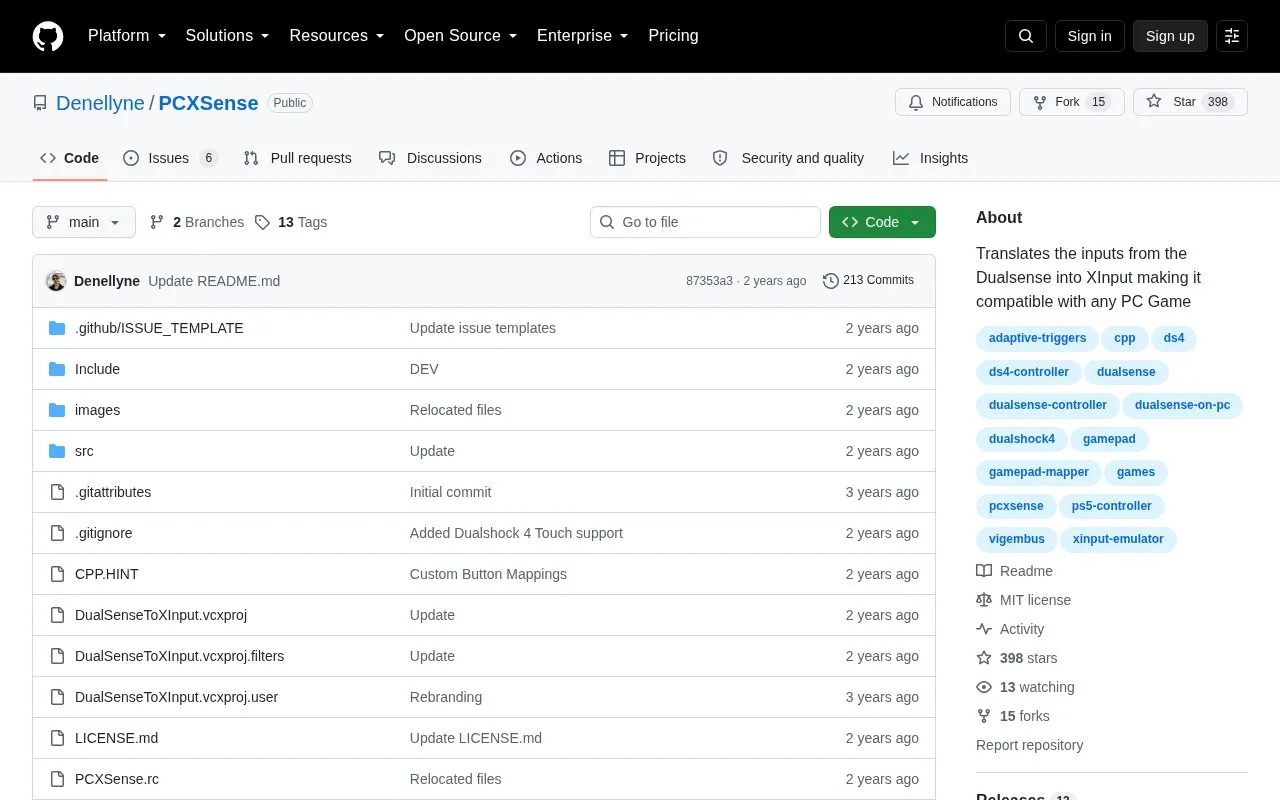Image resolution: width=1280 pixels, height=800 pixels.
Task: Switch to the Projects tab
Action: [x=647, y=158]
